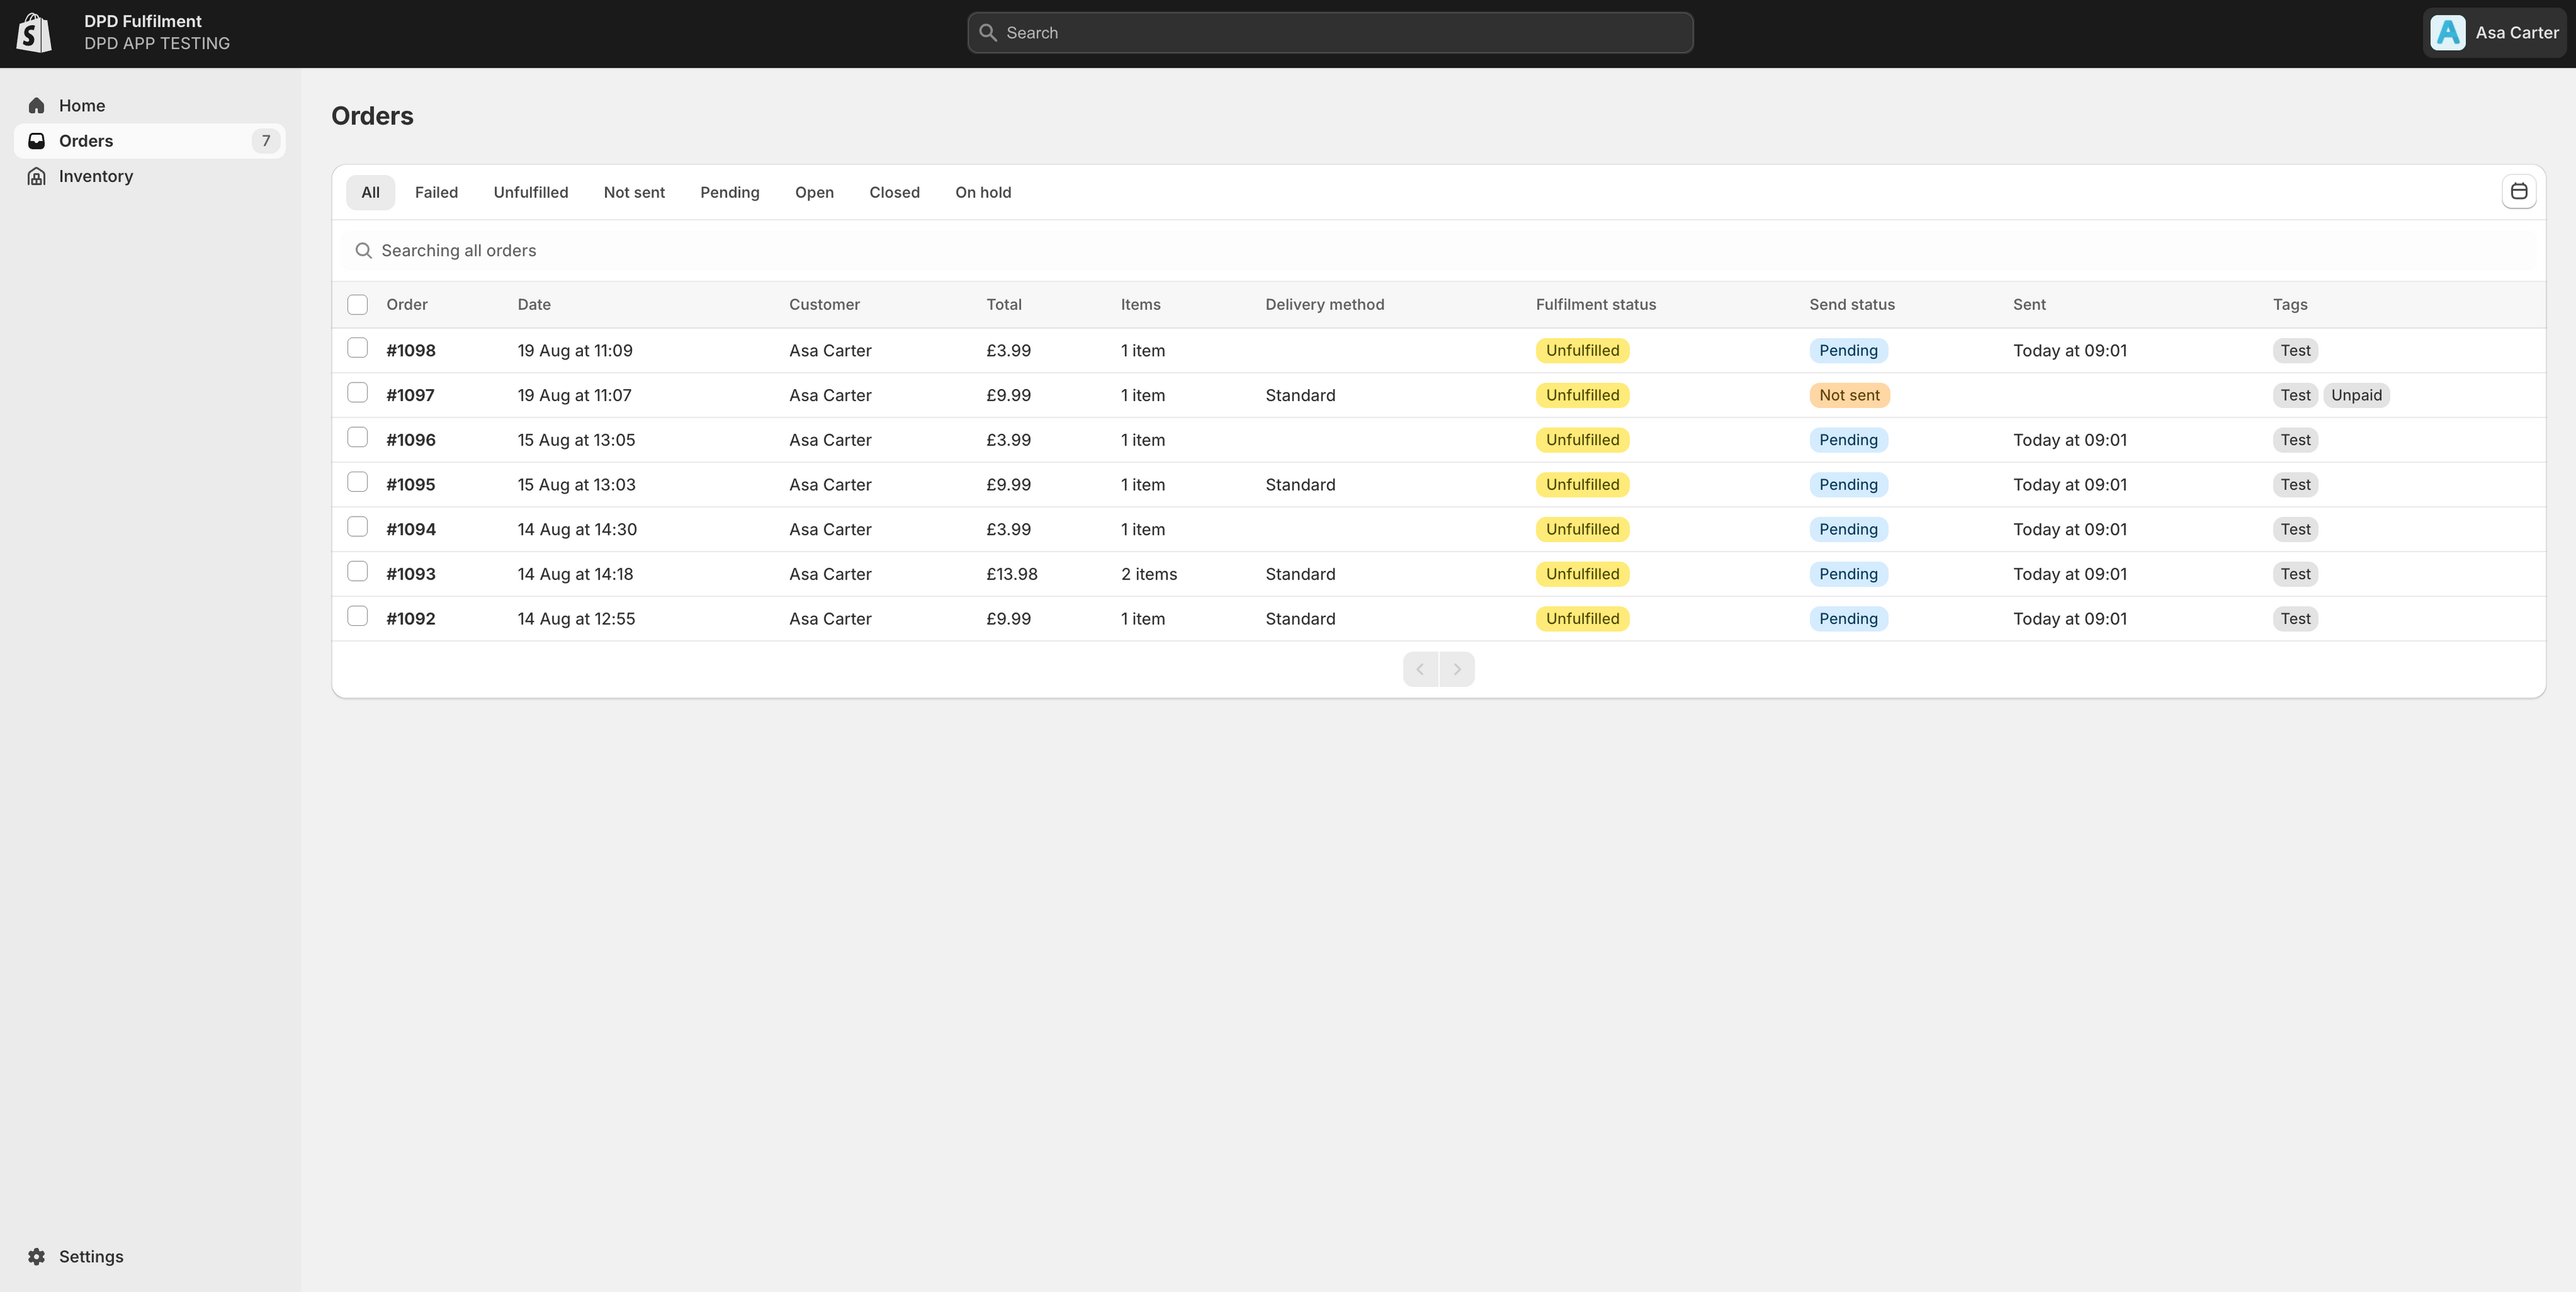Click the Inventory building icon
The height and width of the screenshot is (1292, 2576).
pos(37,177)
